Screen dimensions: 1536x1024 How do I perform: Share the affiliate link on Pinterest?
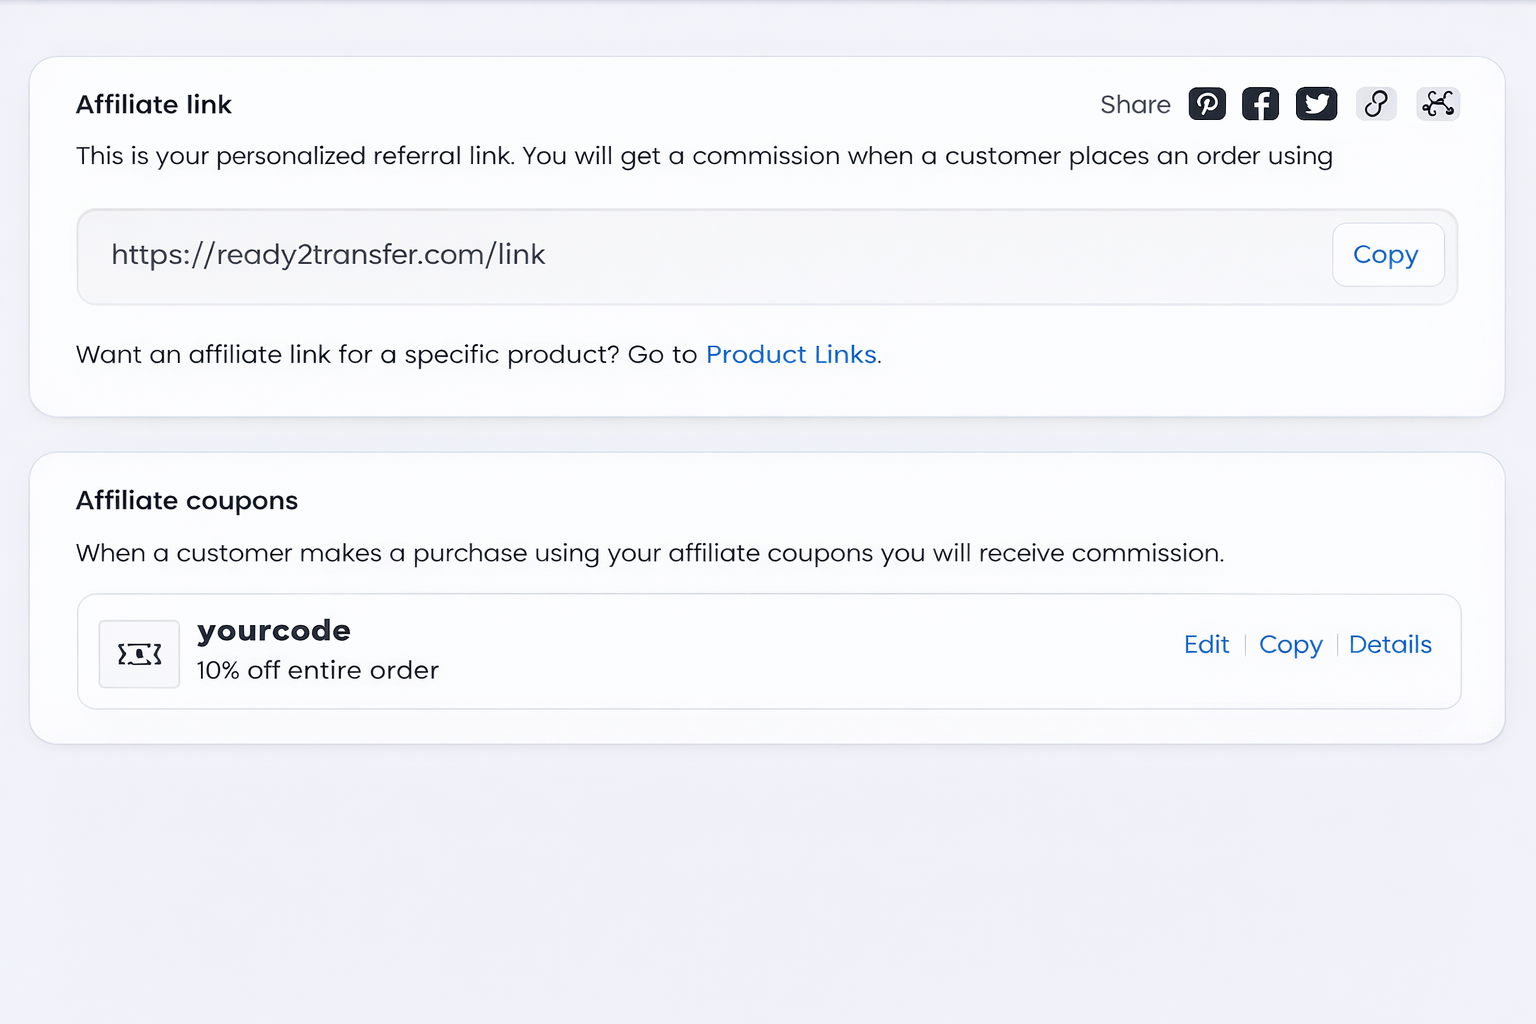tap(1207, 104)
